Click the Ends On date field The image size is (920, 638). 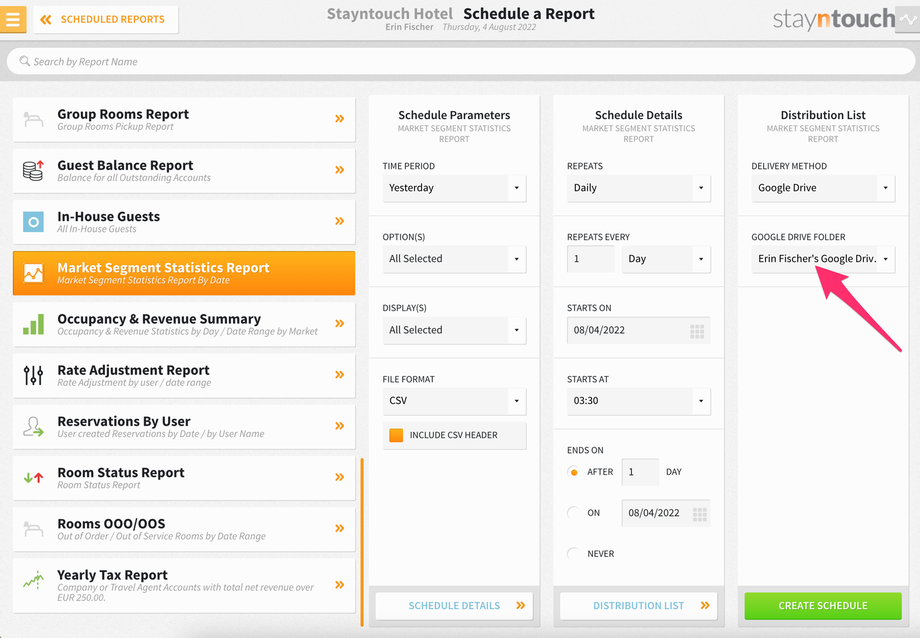[x=666, y=513]
